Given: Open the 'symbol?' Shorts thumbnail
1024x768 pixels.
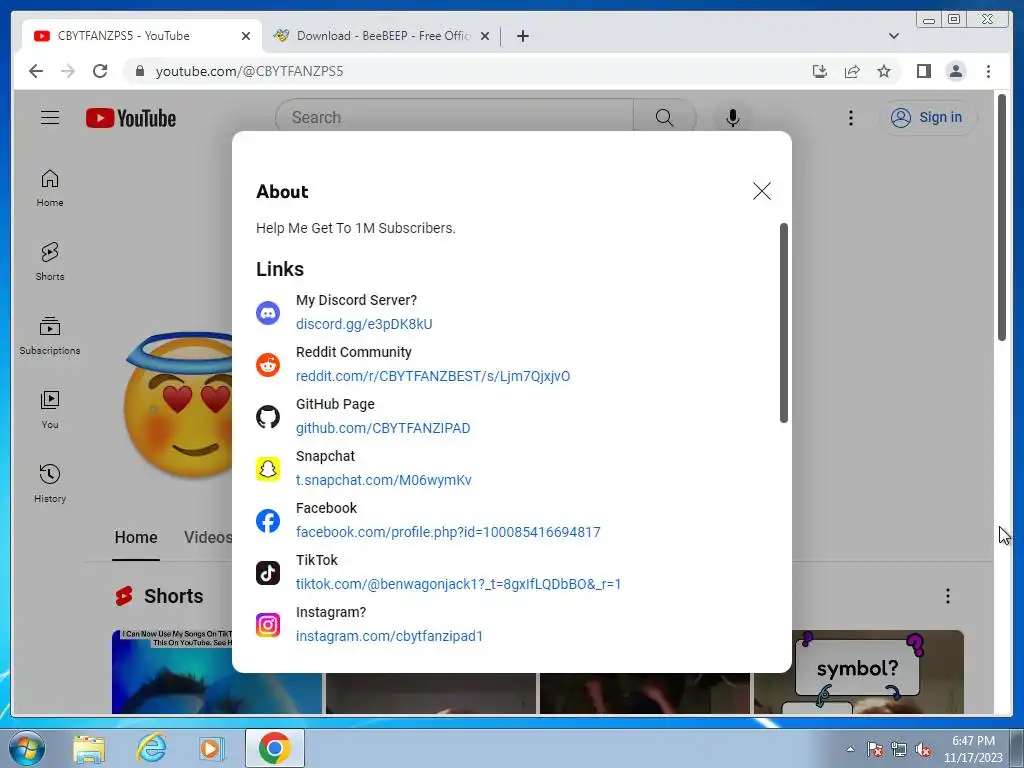Looking at the screenshot, I should tap(858, 671).
